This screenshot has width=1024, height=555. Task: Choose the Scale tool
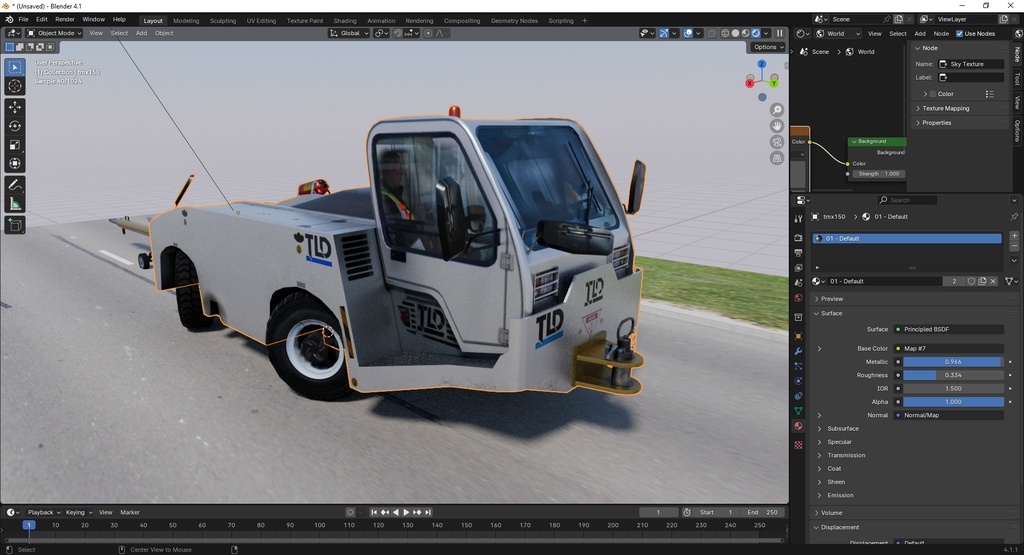coord(15,145)
